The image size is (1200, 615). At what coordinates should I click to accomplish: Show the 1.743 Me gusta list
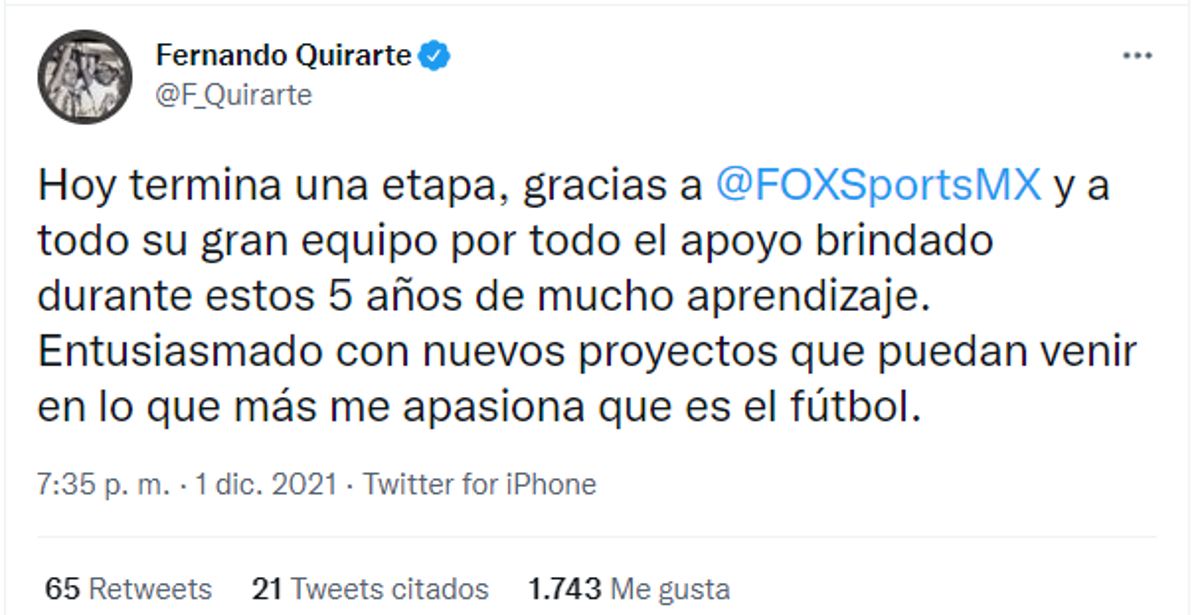(628, 589)
